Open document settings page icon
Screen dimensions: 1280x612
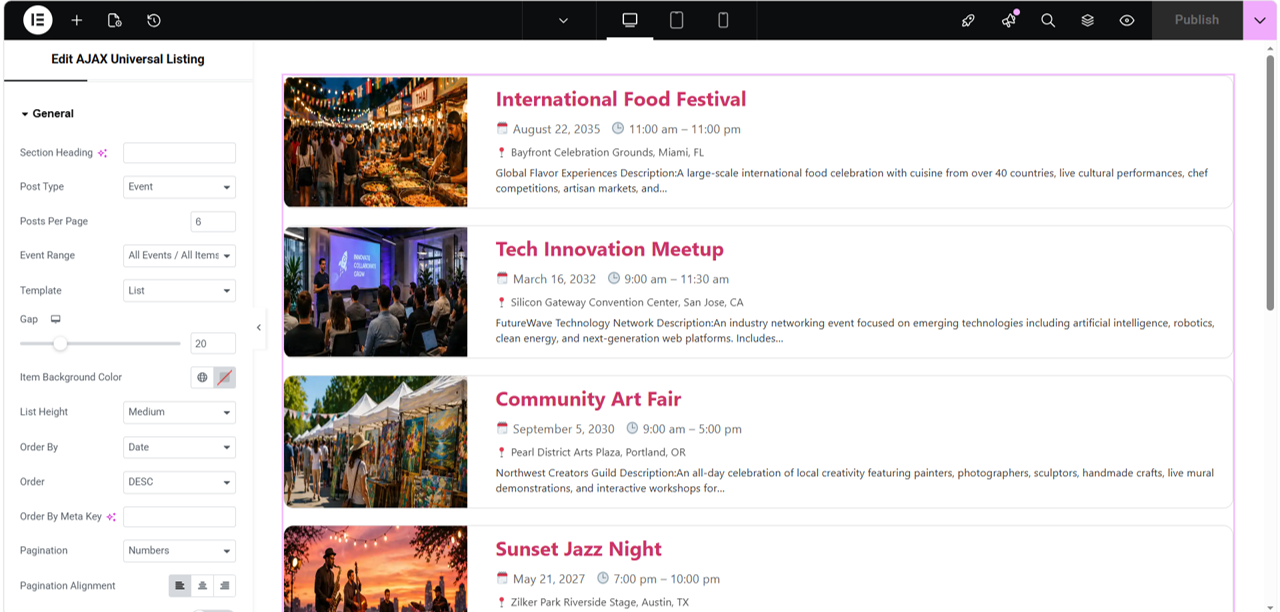coord(115,20)
